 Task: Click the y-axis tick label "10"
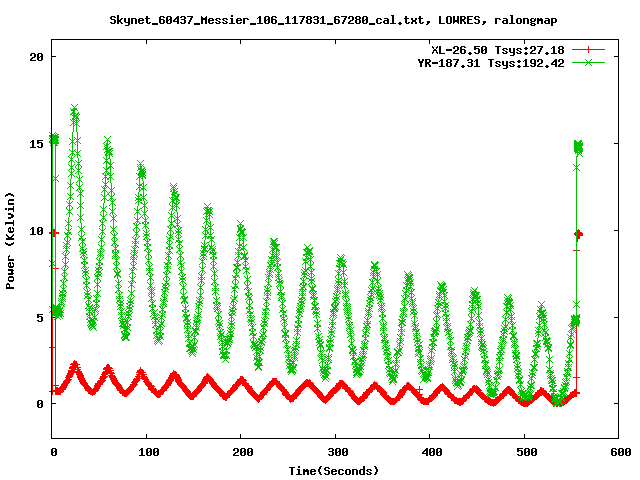click(36, 231)
